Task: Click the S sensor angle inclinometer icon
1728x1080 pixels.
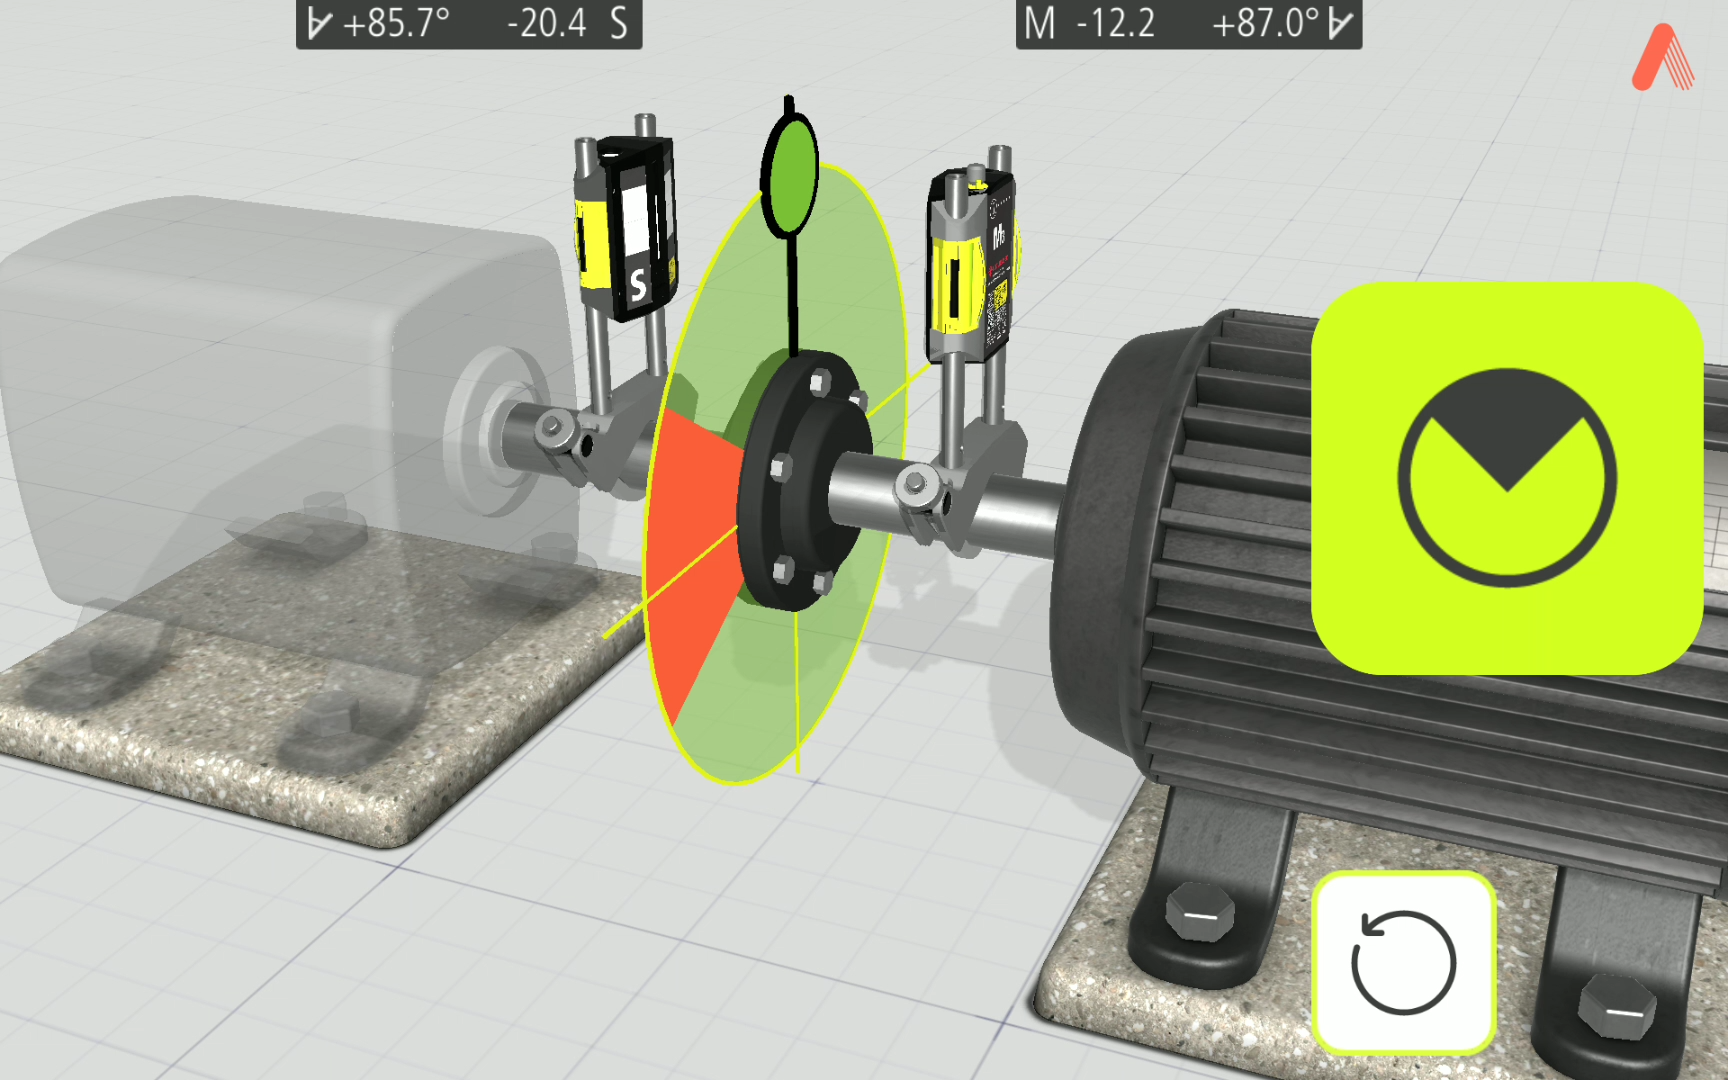Action: (319, 23)
